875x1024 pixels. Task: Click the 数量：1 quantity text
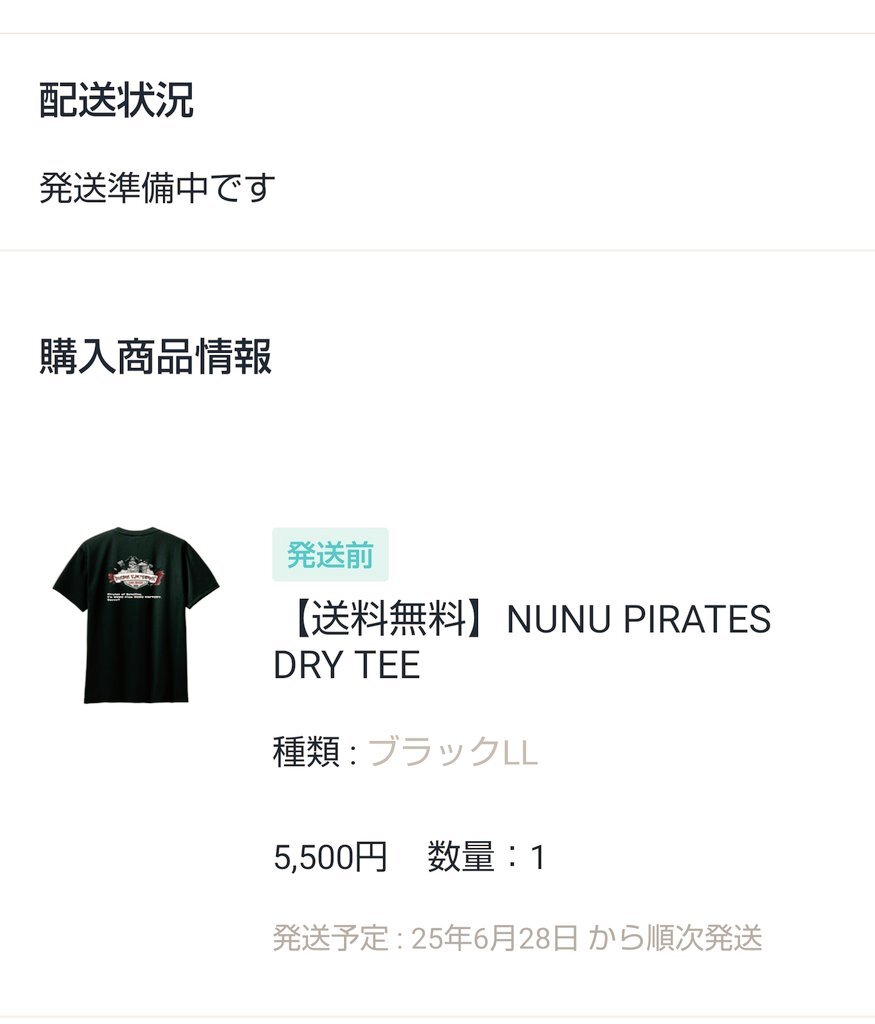coord(486,857)
